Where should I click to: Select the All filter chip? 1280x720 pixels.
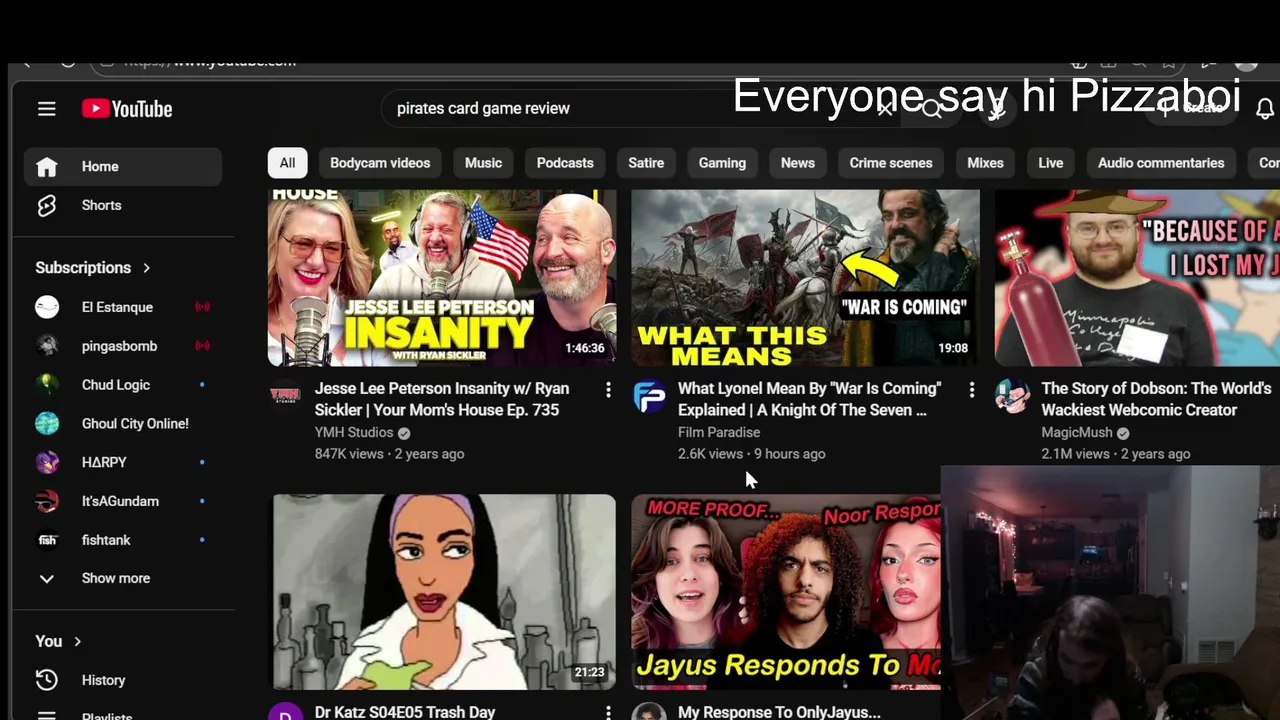coord(287,163)
